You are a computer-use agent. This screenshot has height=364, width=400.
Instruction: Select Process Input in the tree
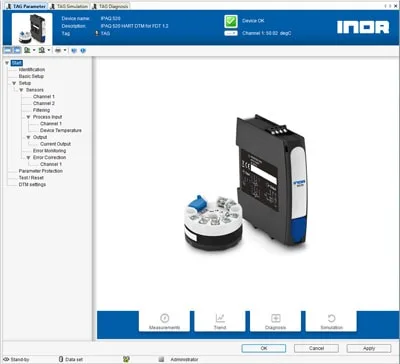tap(47, 117)
